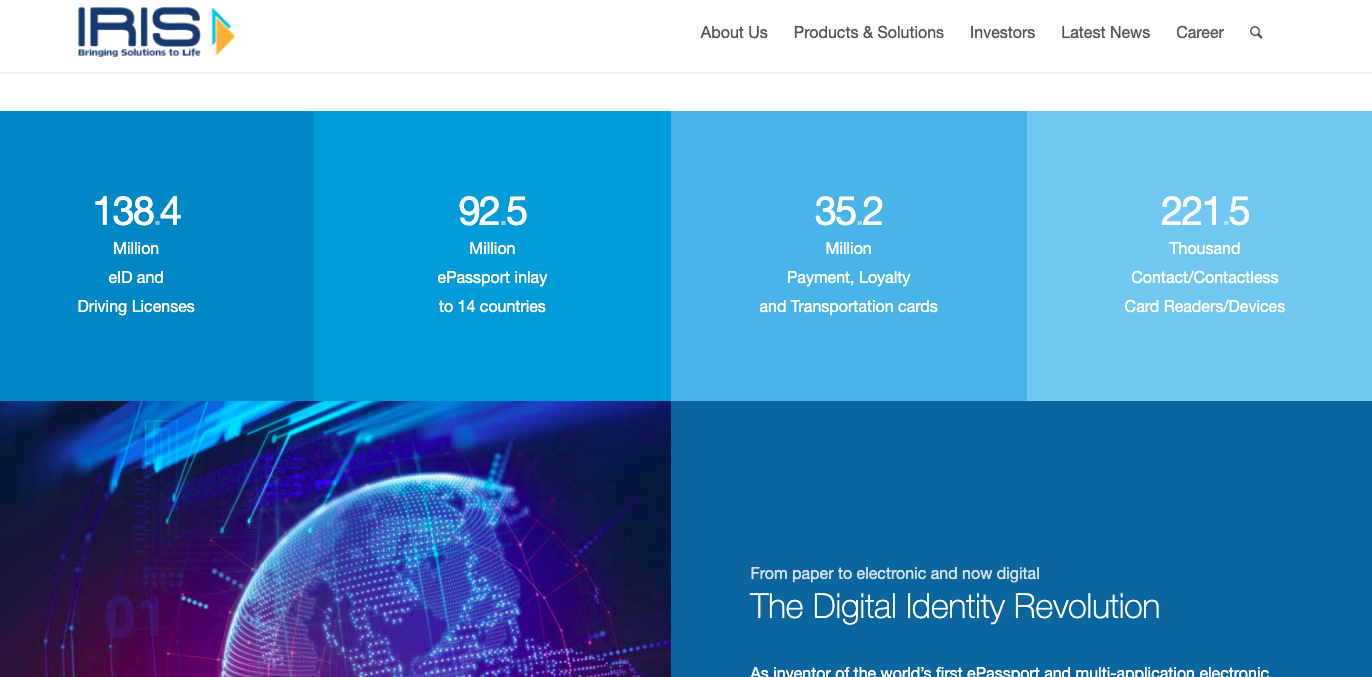Click the 35.2 million counter number
This screenshot has height=677, width=1372.
point(848,211)
